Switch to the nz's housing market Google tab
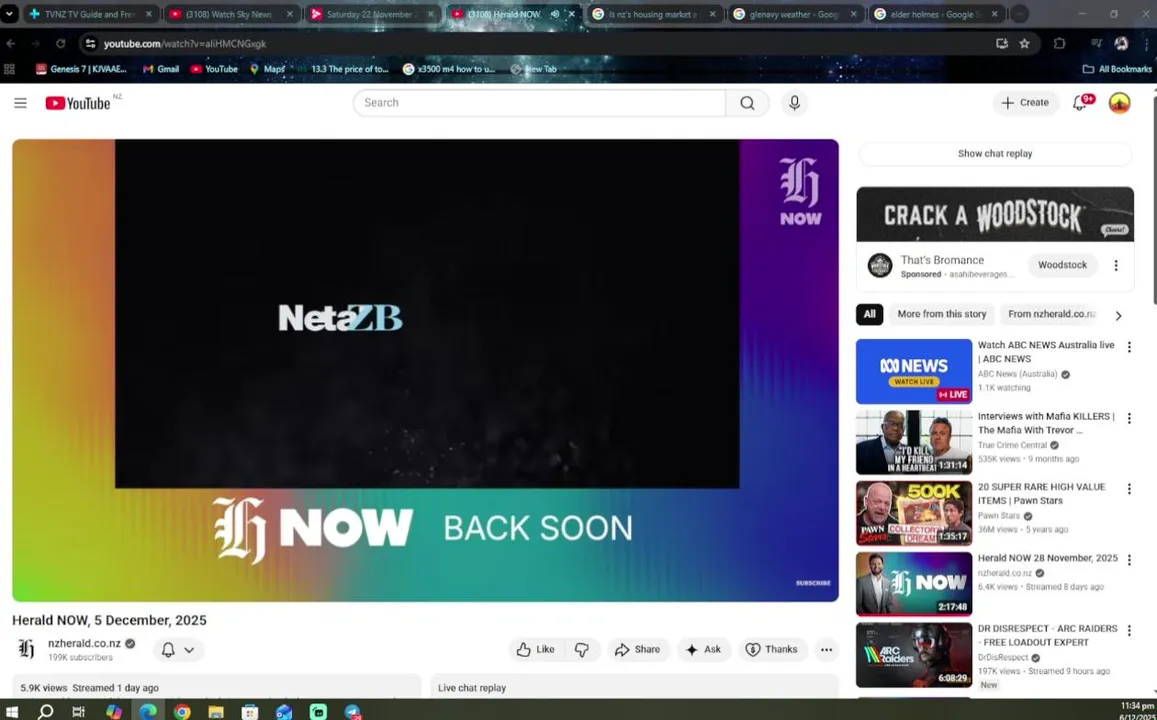This screenshot has width=1157, height=720. 654,14
